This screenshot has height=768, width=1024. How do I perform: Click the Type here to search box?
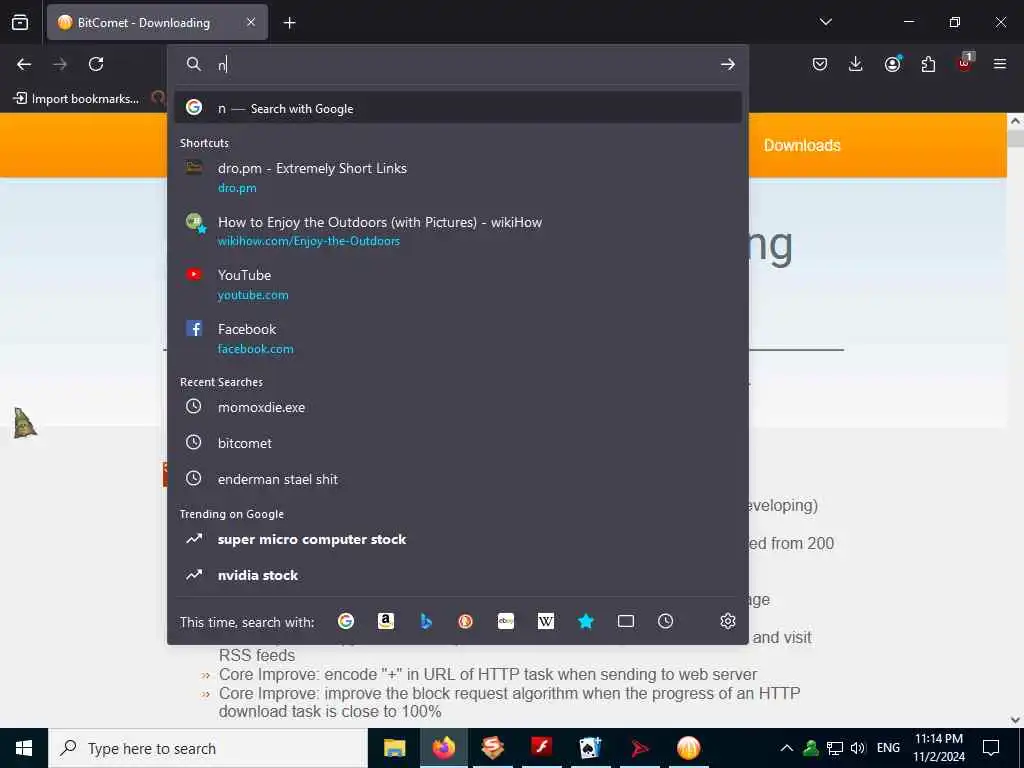208,748
